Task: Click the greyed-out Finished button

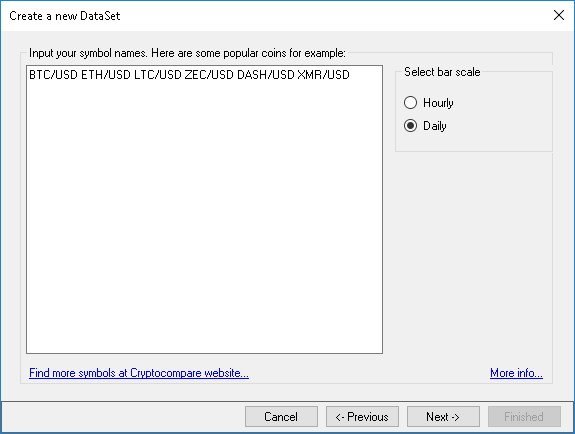Action: (x=524, y=416)
